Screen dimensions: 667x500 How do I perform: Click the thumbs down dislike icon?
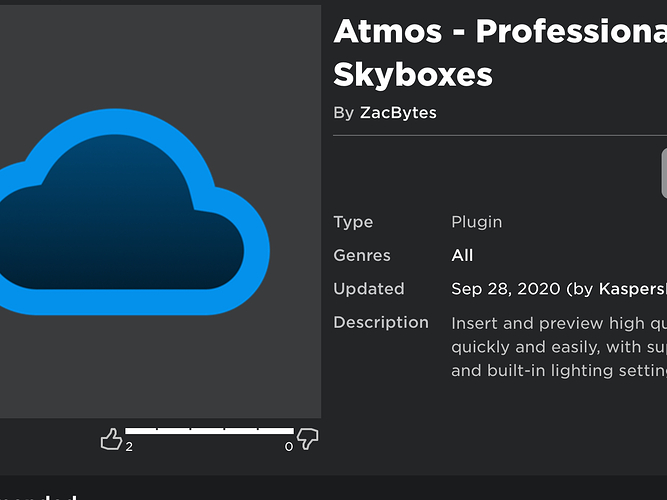(x=308, y=438)
